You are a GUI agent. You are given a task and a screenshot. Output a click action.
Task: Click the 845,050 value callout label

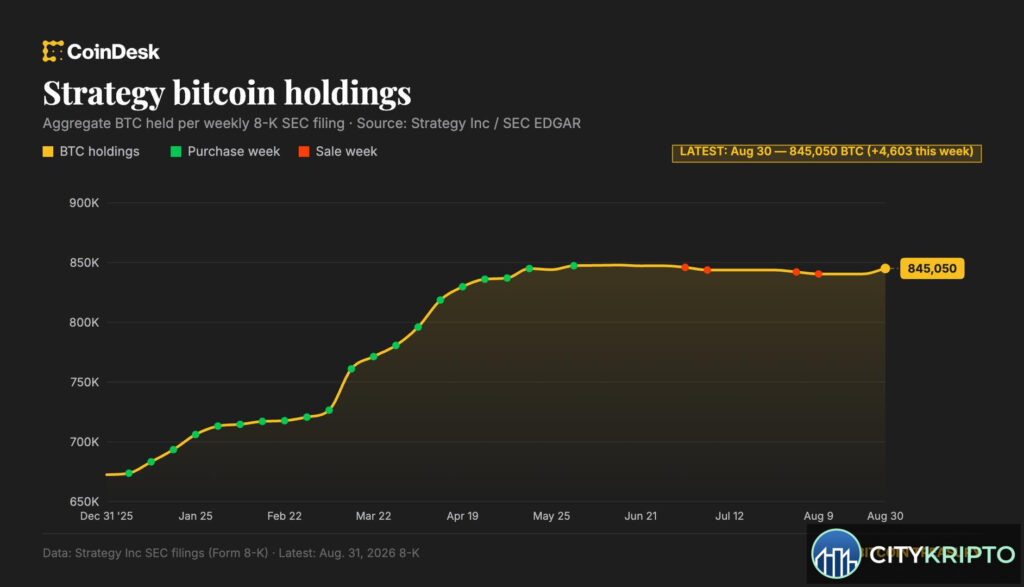pos(932,268)
